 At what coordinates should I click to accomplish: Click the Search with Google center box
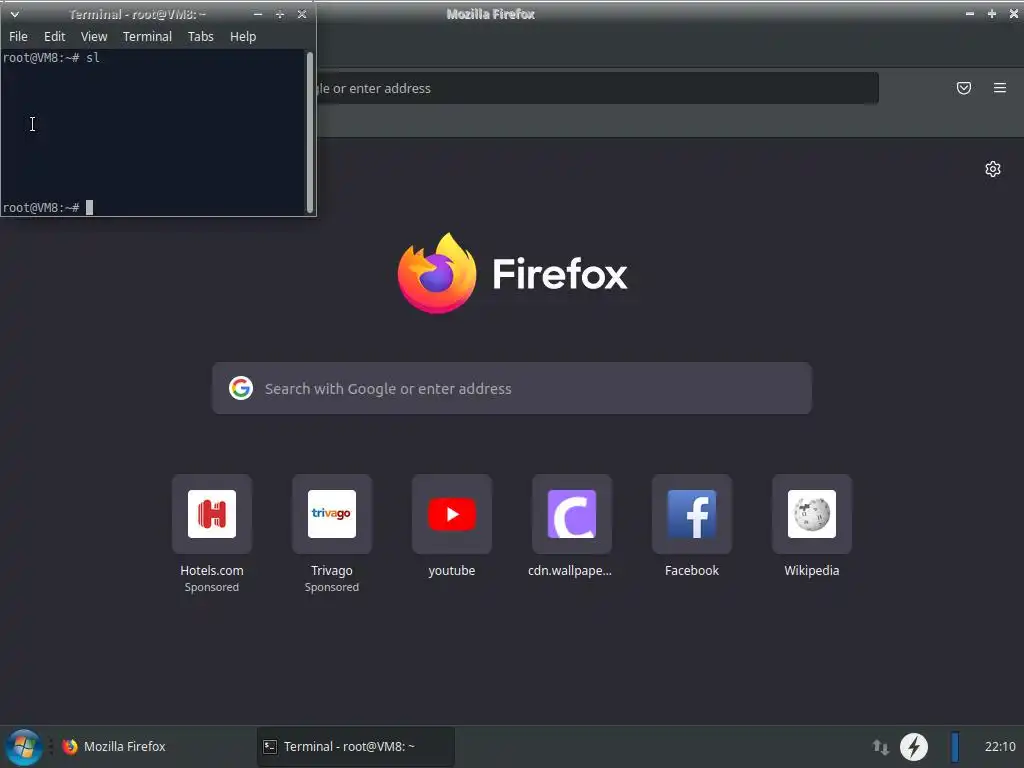(512, 388)
